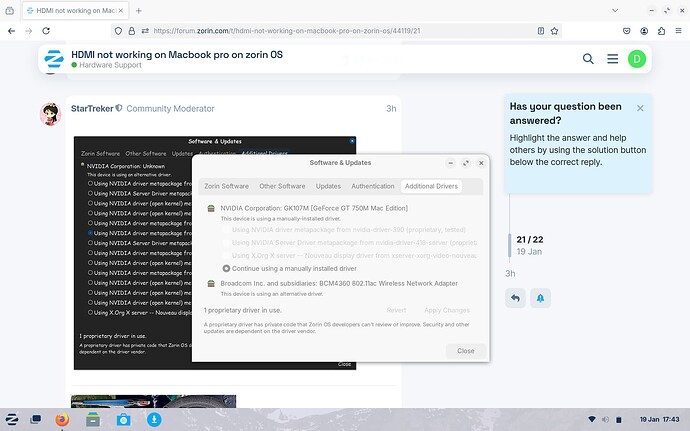Image resolution: width=690 pixels, height=431 pixels.
Task: Open the Pocket save icon
Action: (627, 31)
